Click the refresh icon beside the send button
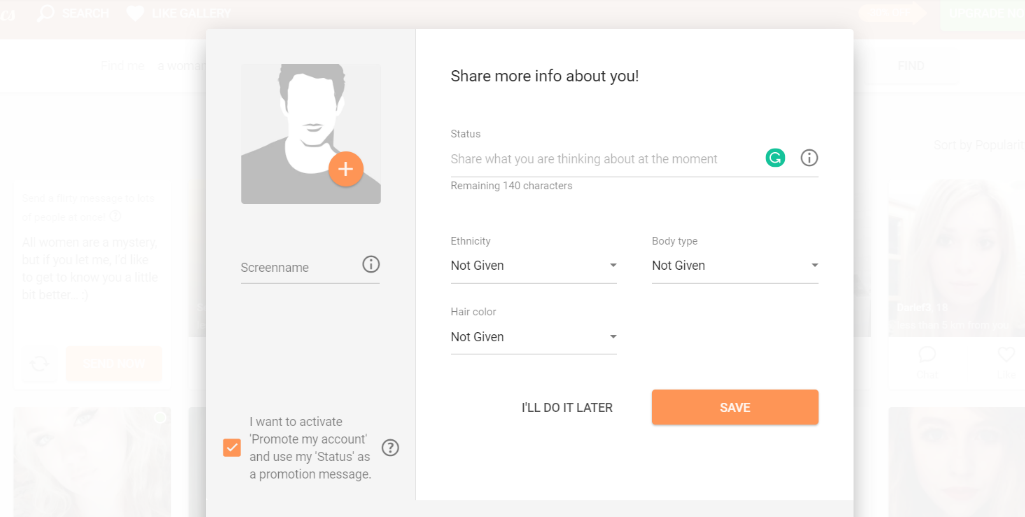1025x517 pixels. [39, 364]
